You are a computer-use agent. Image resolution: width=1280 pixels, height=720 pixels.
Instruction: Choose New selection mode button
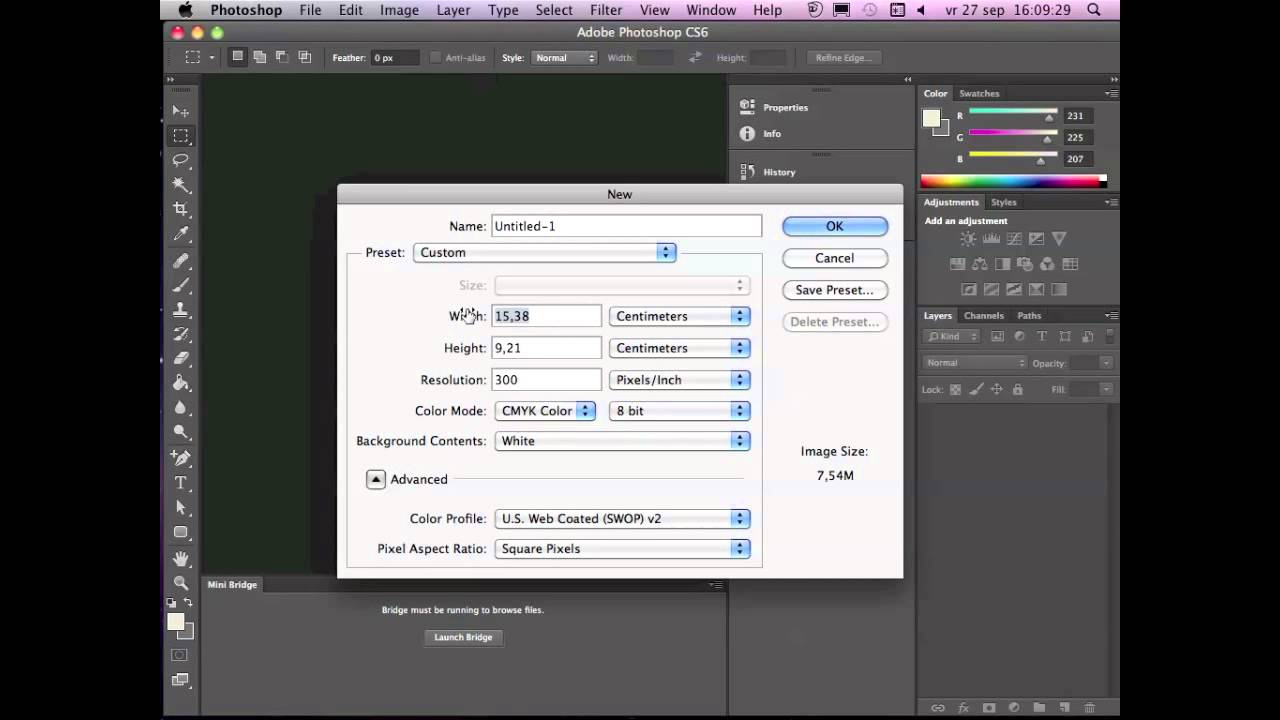pos(237,57)
